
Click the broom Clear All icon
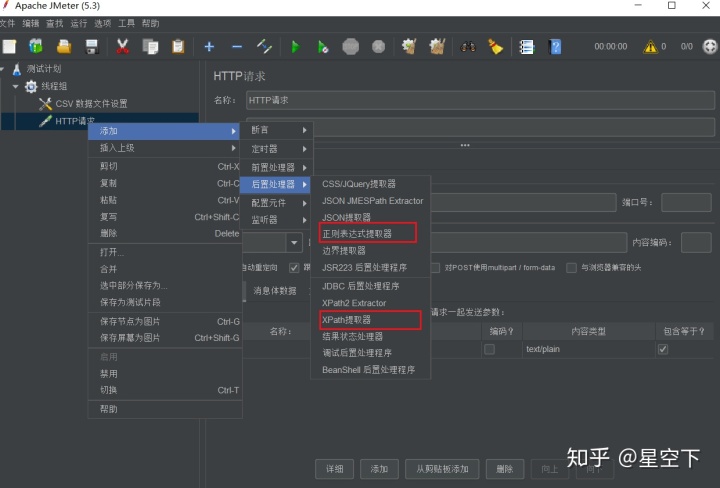495,46
